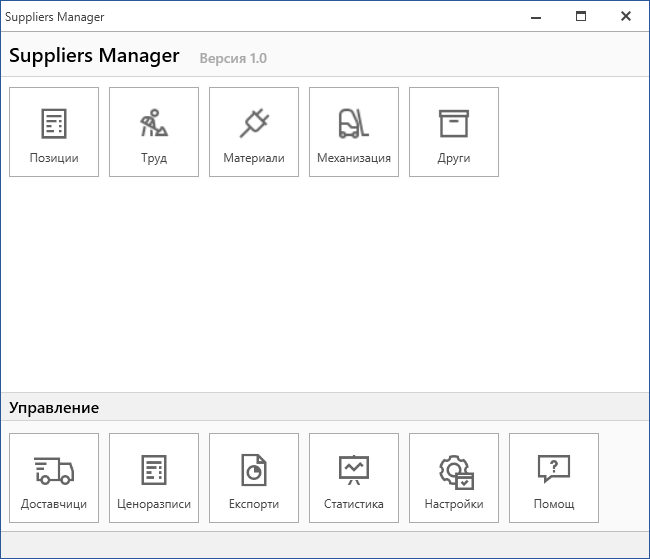Click the 'Механизация' label text
The width and height of the screenshot is (650, 559).
pos(354,158)
